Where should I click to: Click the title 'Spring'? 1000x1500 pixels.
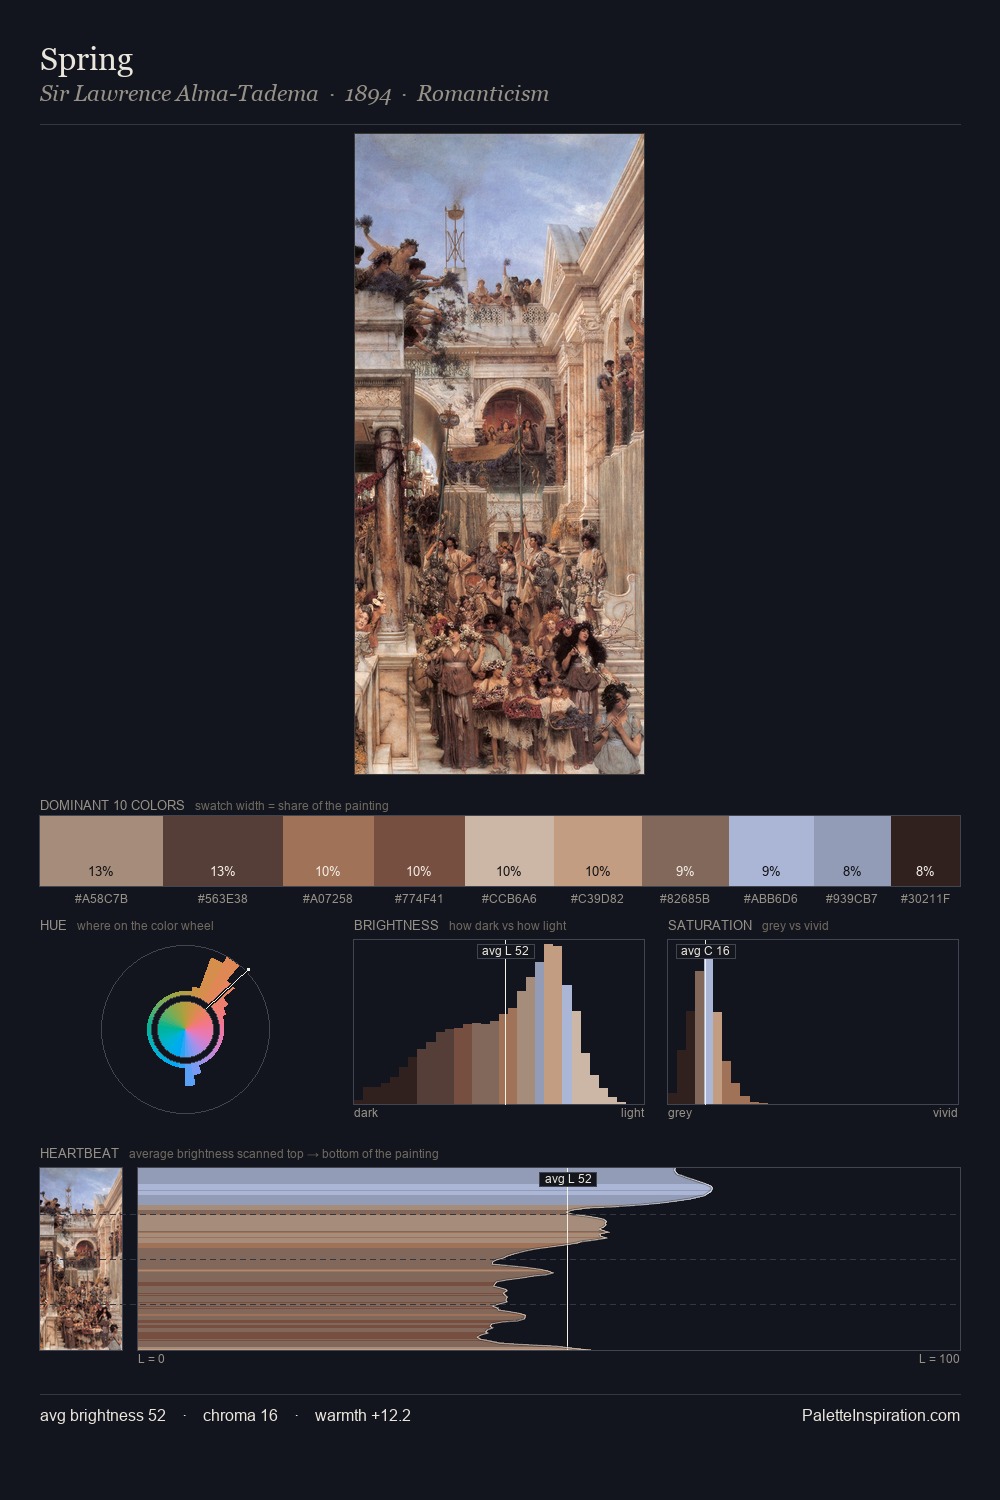[x=86, y=60]
